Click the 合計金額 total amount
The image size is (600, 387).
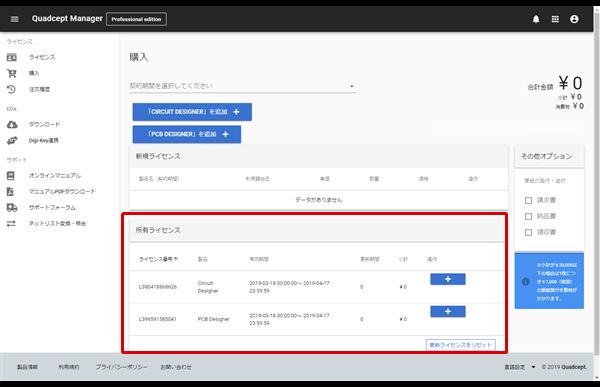pos(555,84)
